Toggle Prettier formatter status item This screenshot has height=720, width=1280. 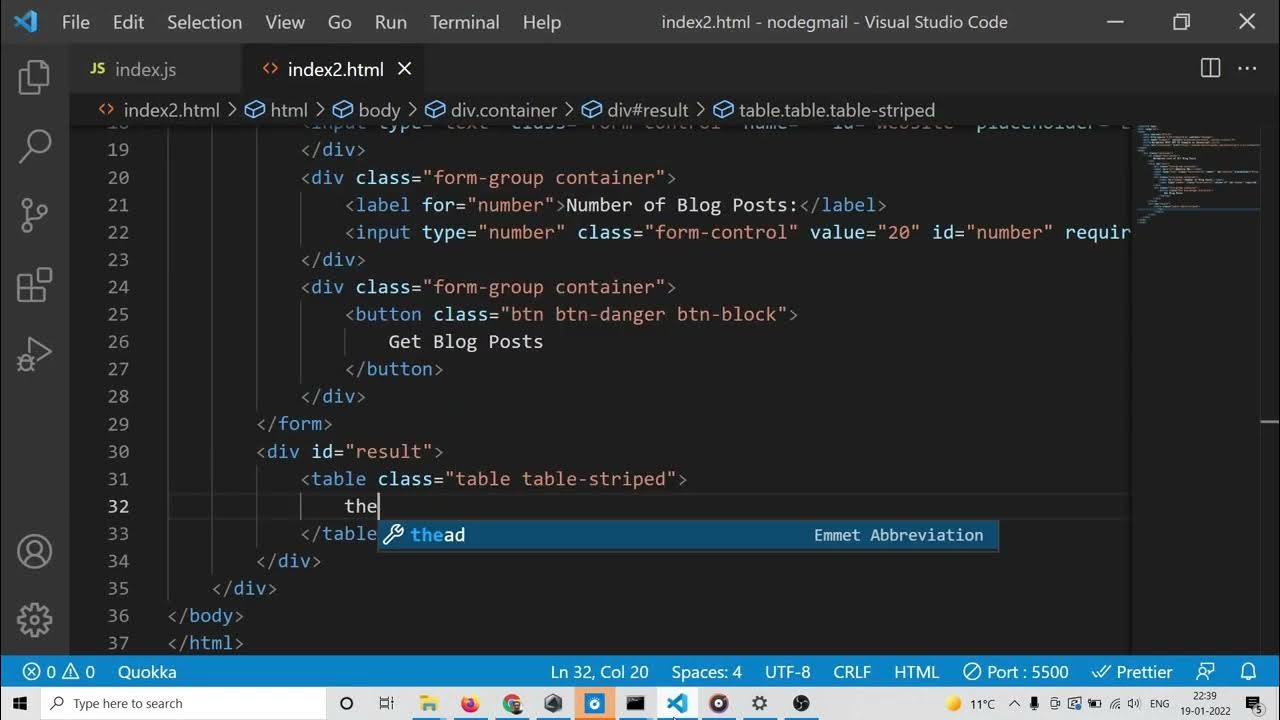click(1132, 672)
